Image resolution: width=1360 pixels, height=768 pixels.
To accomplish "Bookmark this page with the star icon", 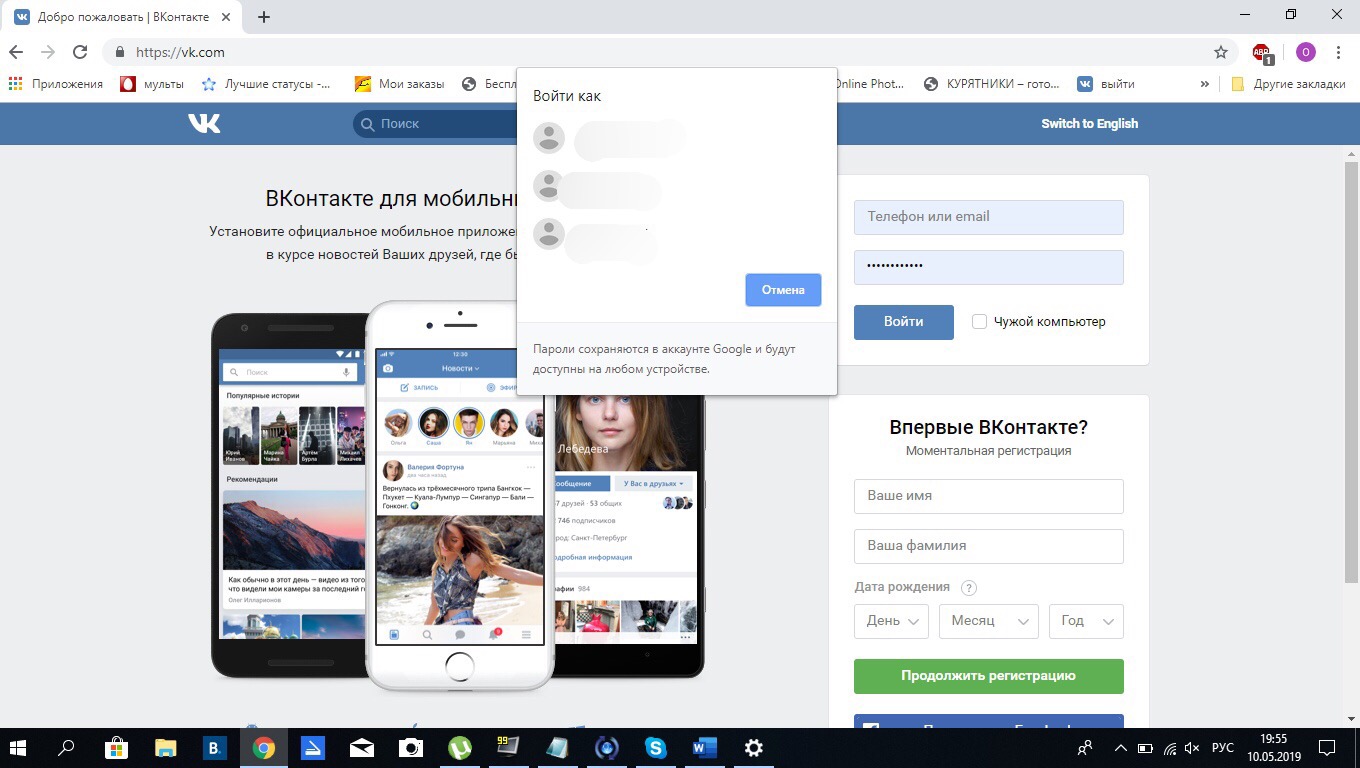I will click(x=1220, y=52).
